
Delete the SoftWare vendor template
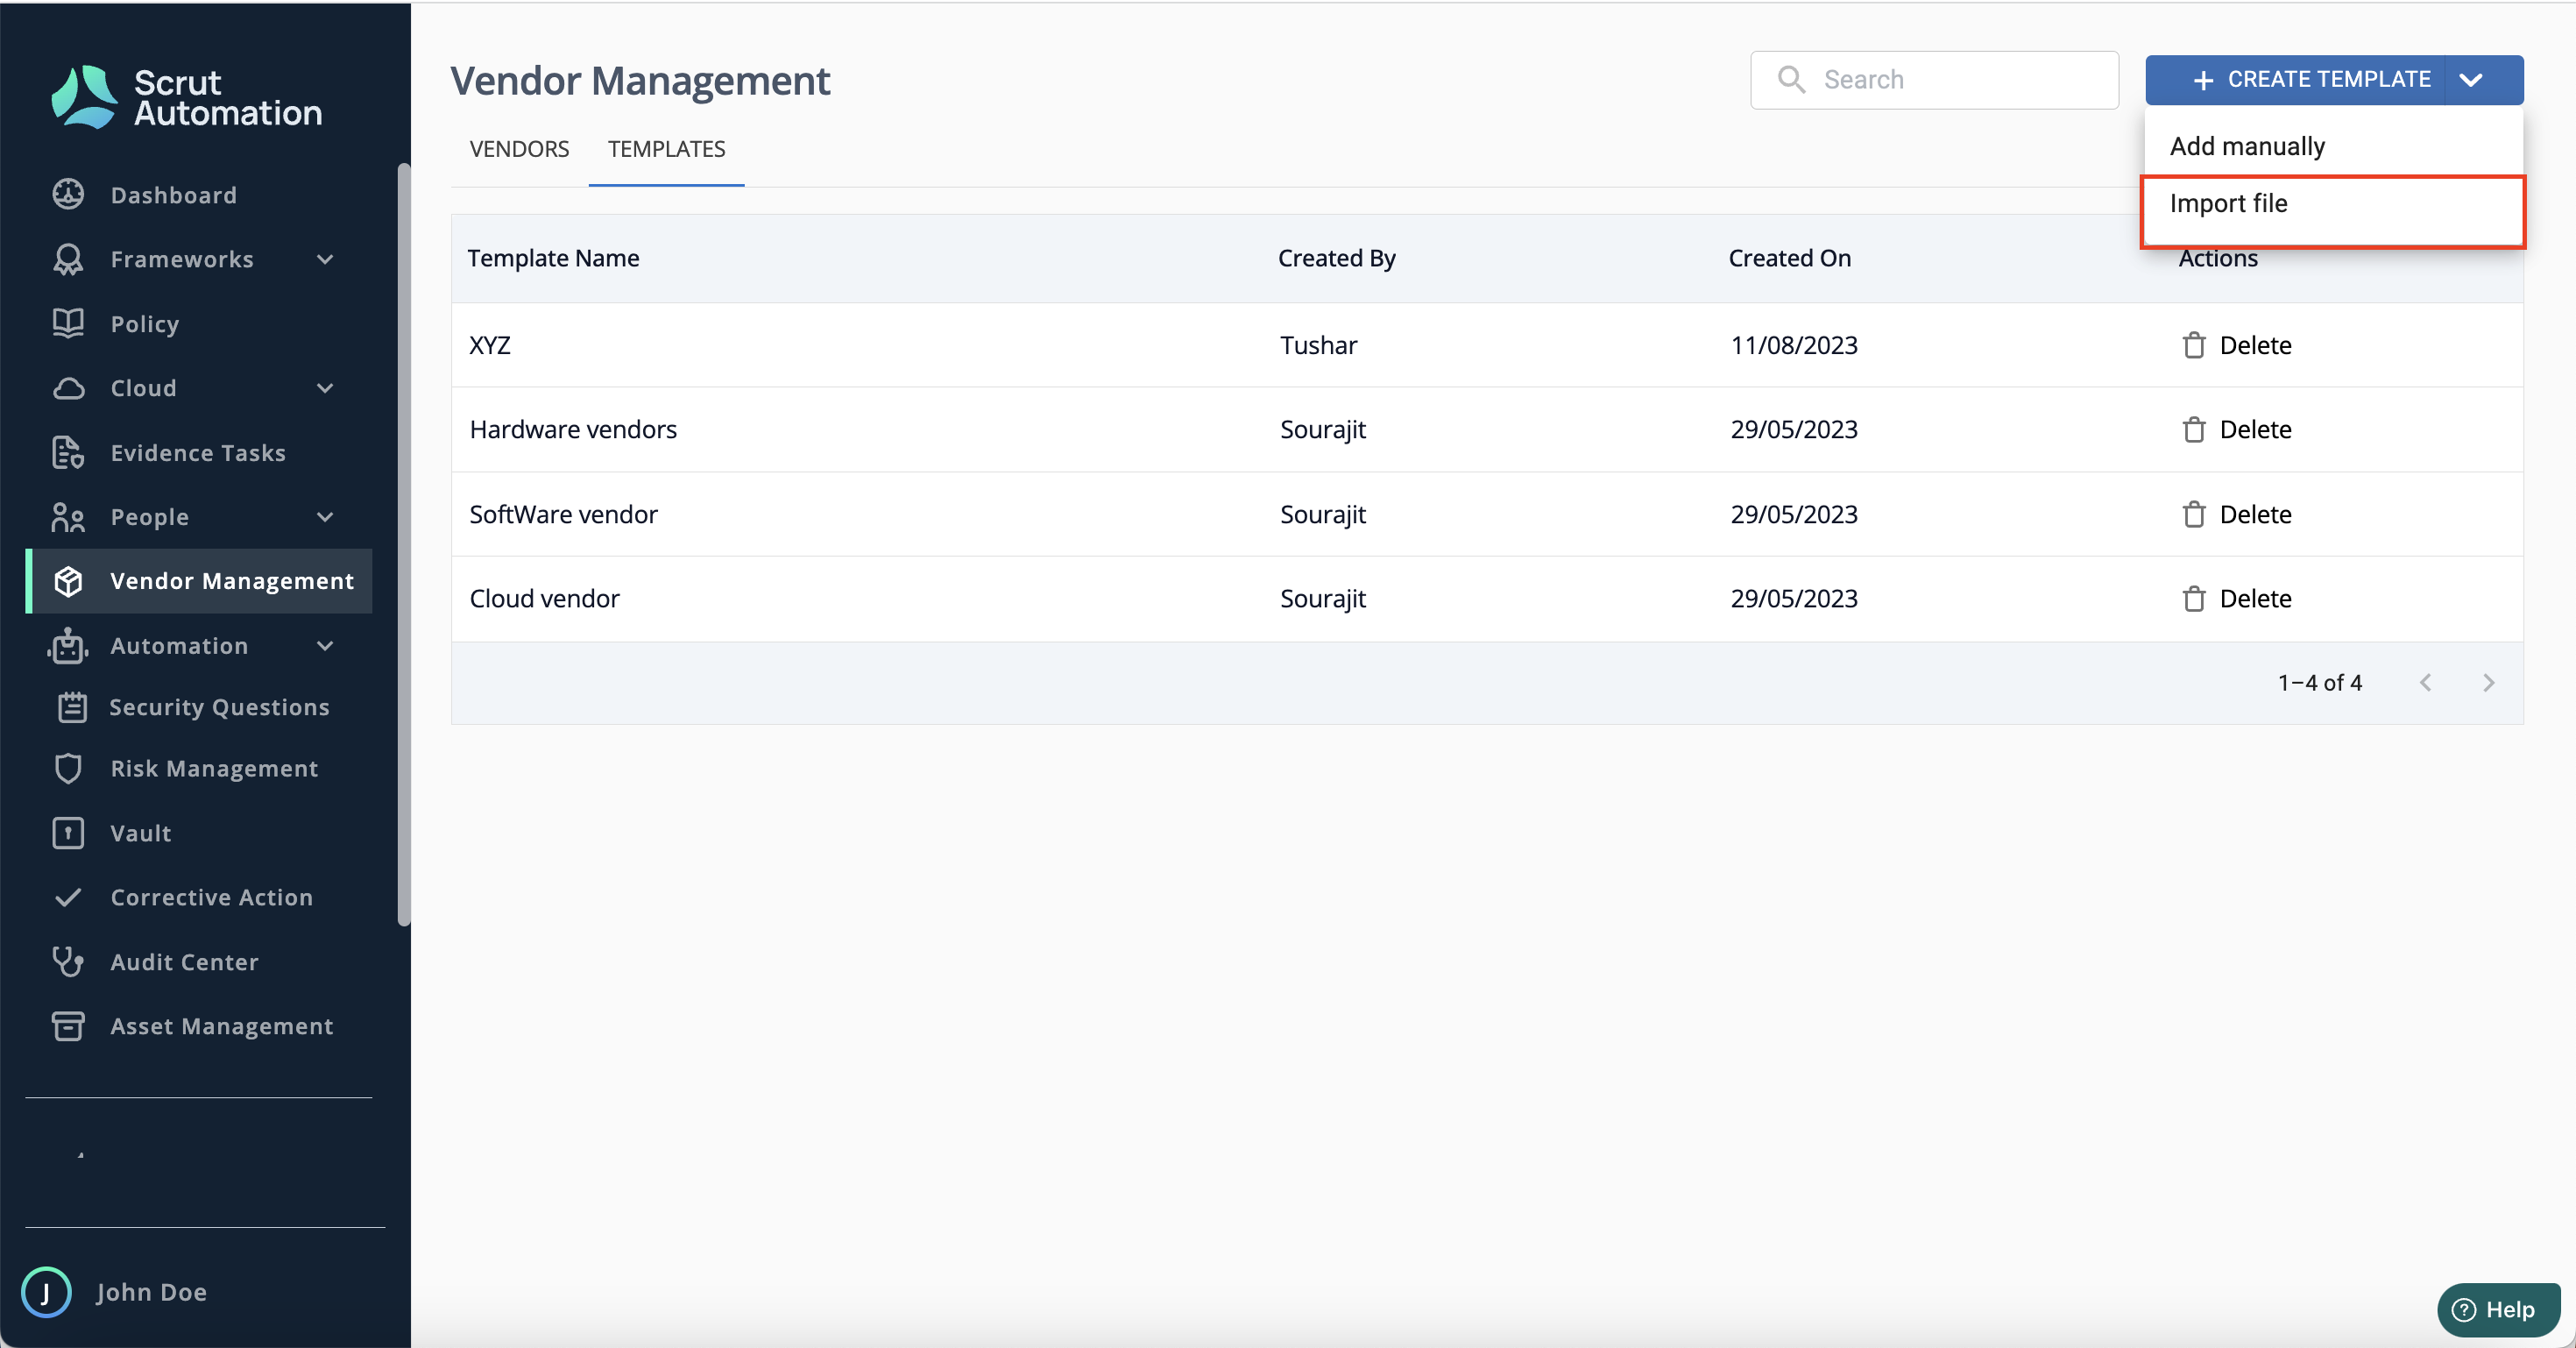[x=2236, y=514]
